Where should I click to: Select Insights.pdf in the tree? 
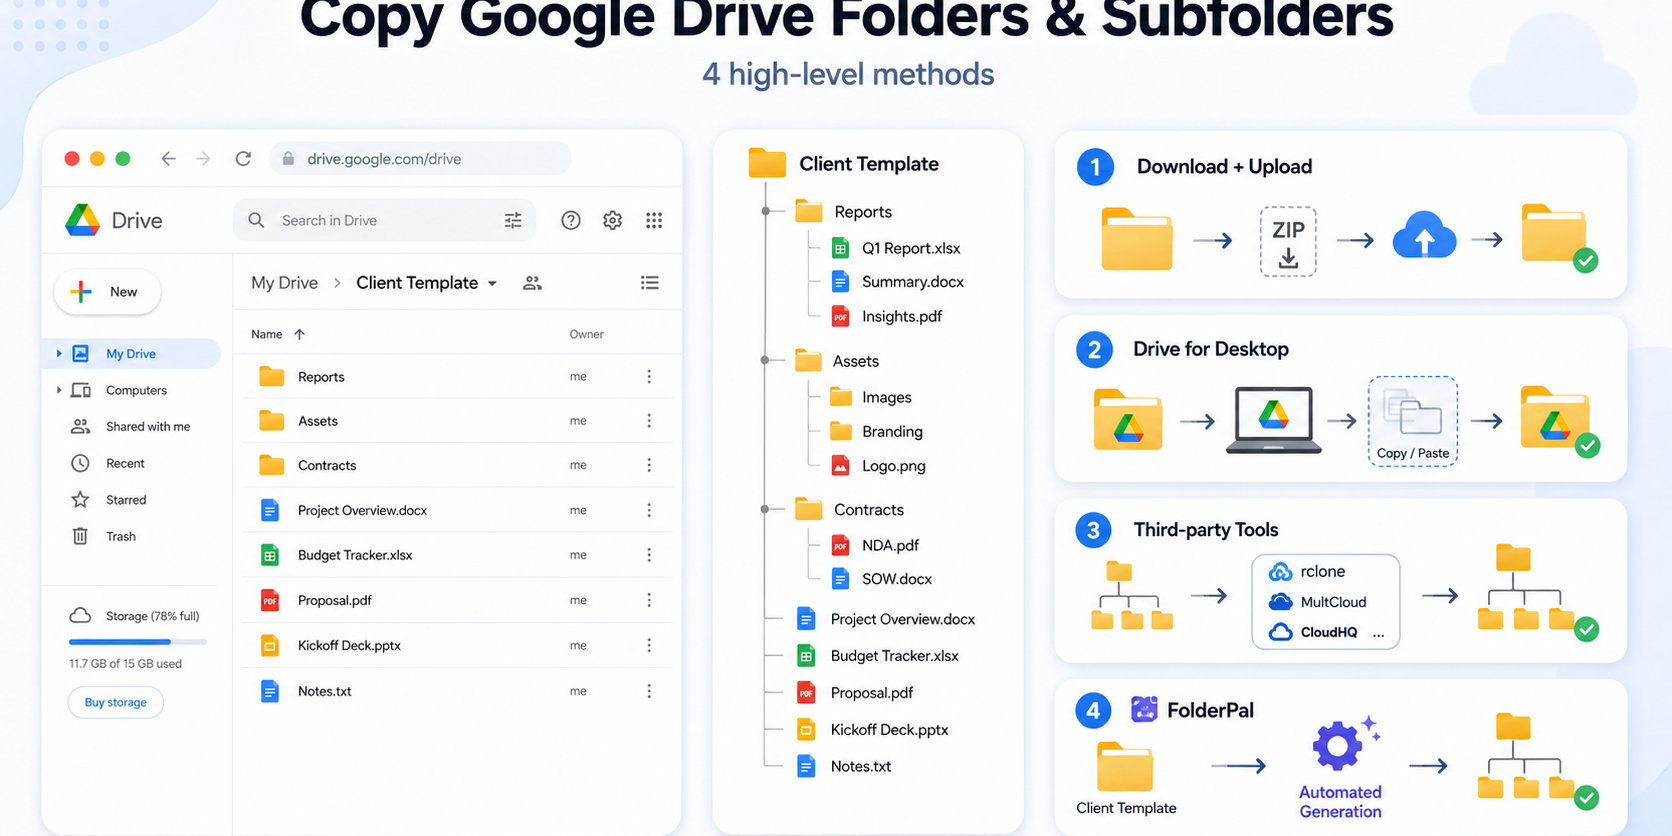887,316
